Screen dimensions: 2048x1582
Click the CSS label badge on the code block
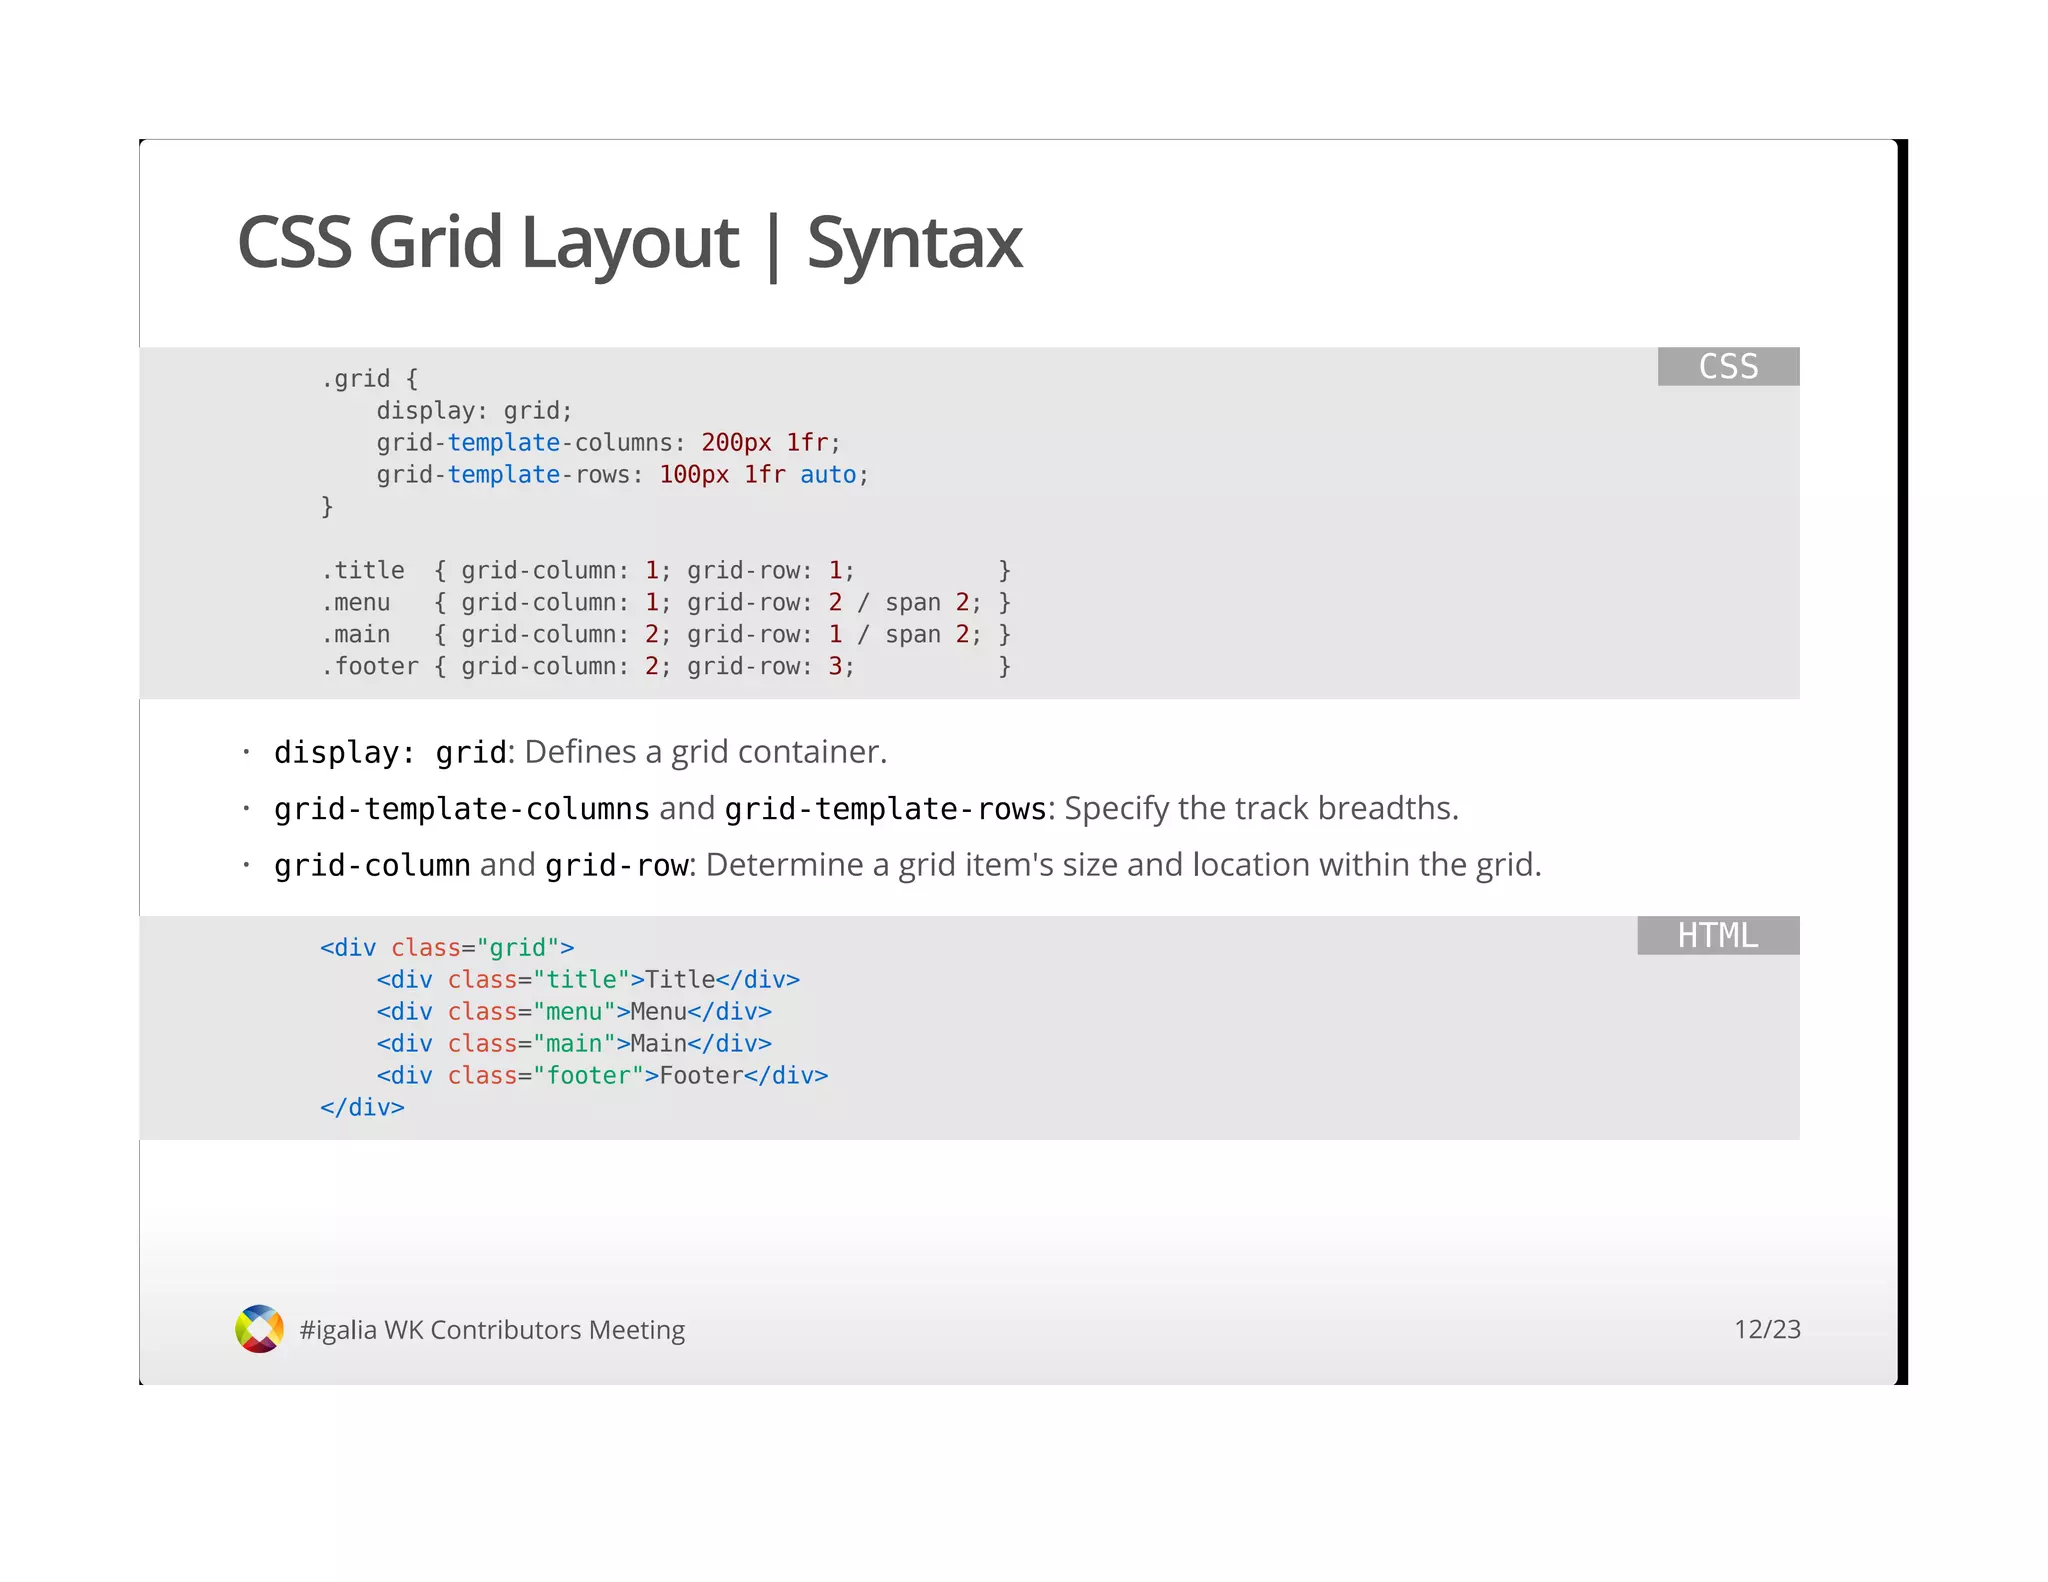tap(1728, 366)
